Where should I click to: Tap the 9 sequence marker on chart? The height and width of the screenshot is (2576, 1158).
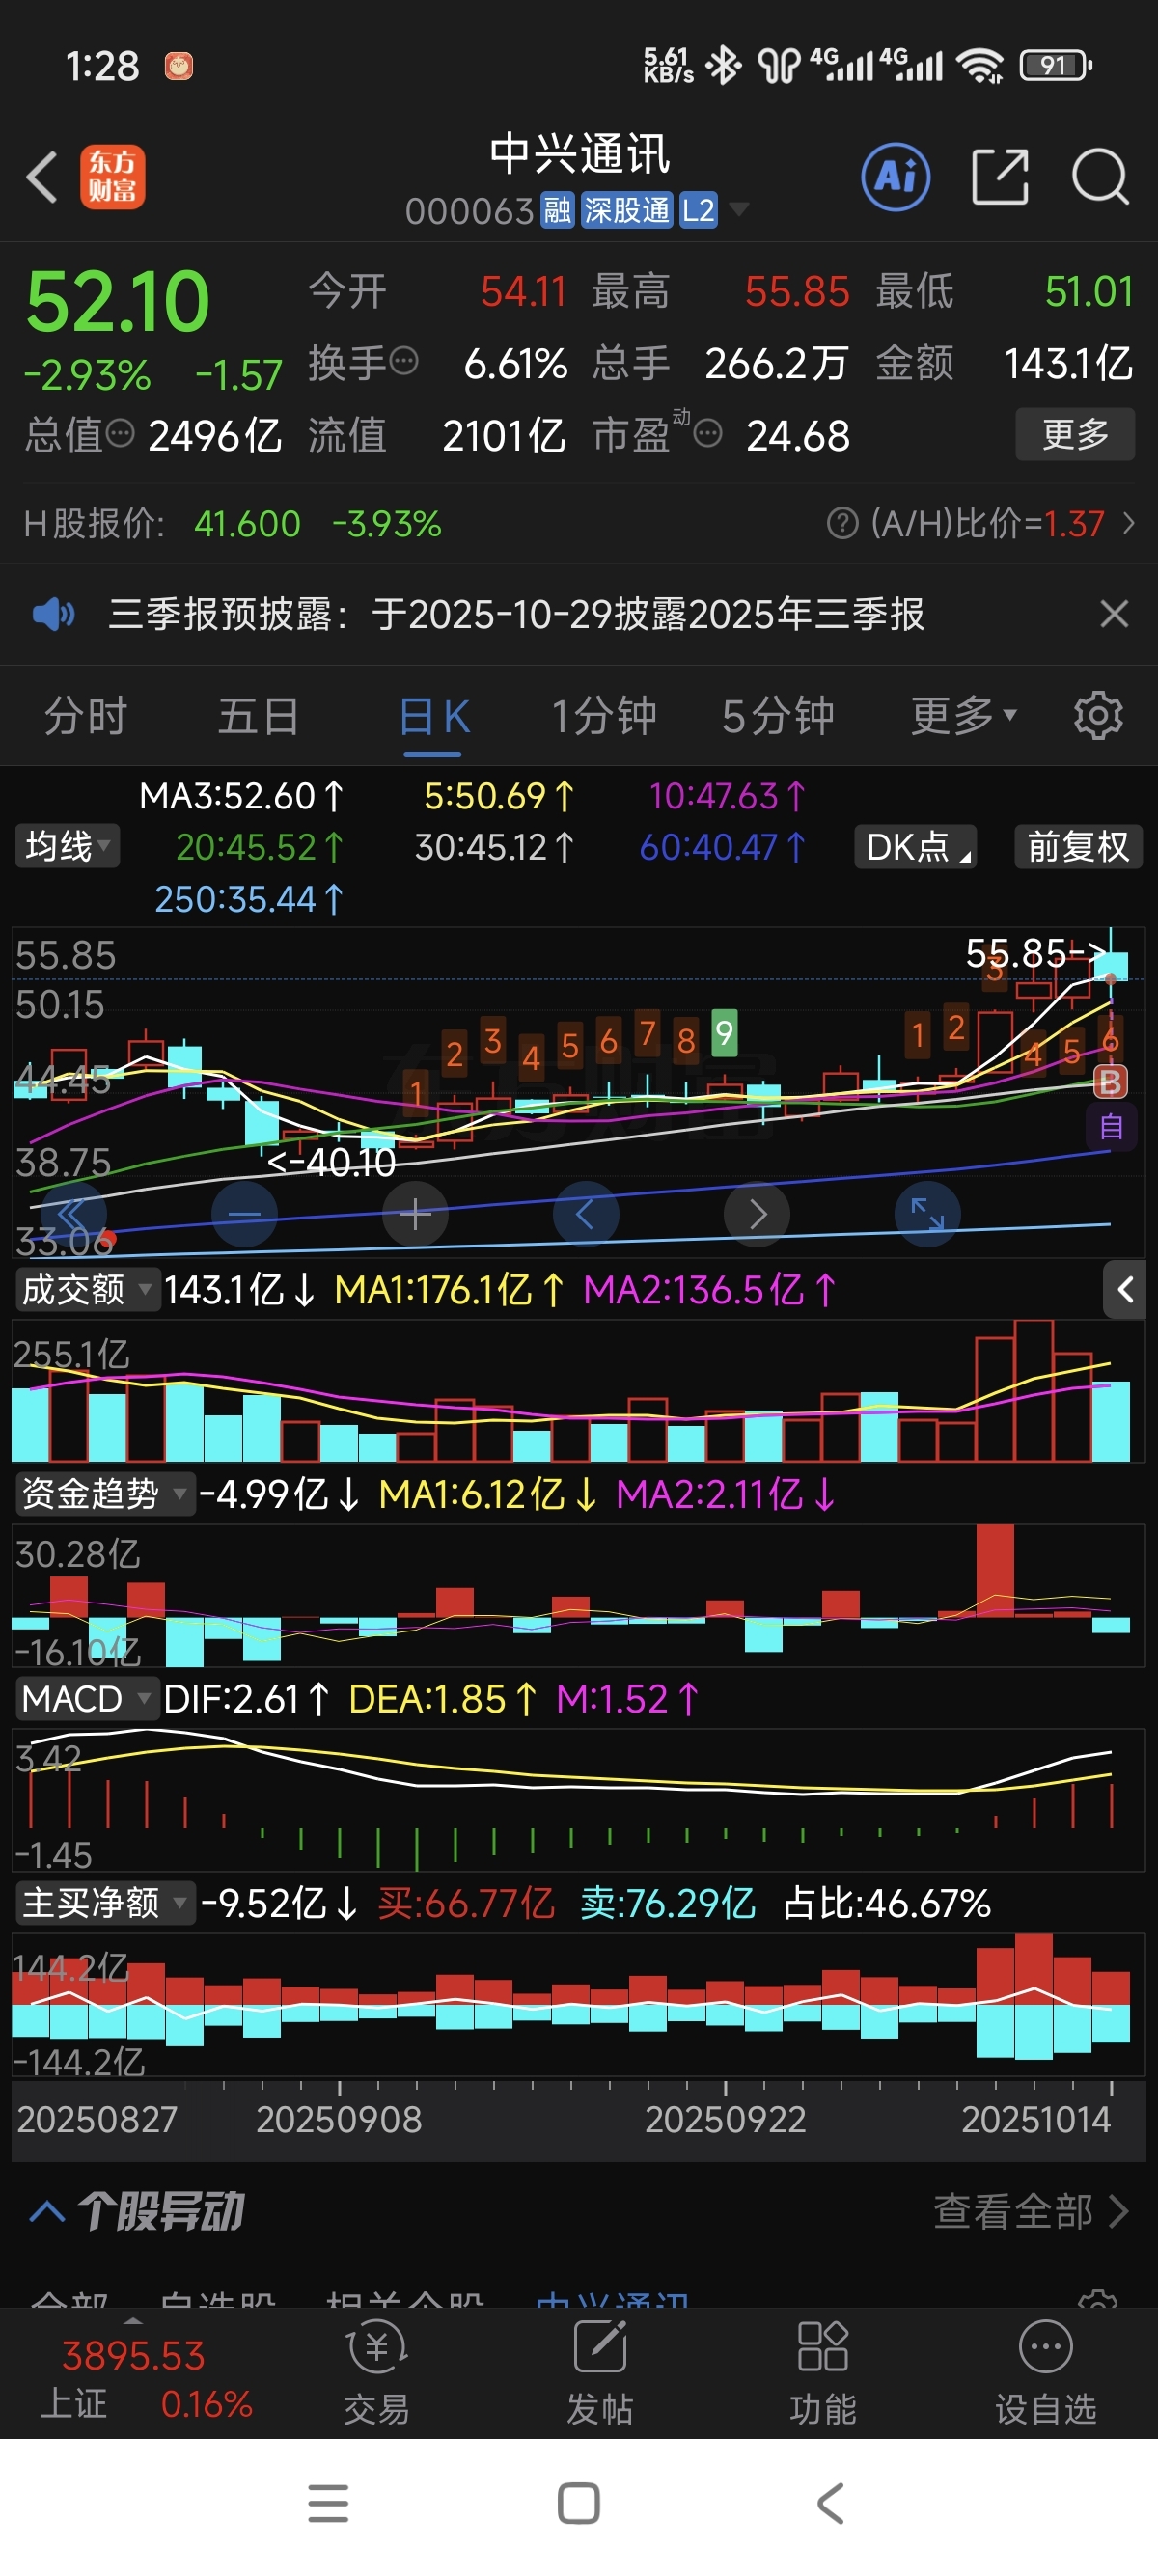724,1032
